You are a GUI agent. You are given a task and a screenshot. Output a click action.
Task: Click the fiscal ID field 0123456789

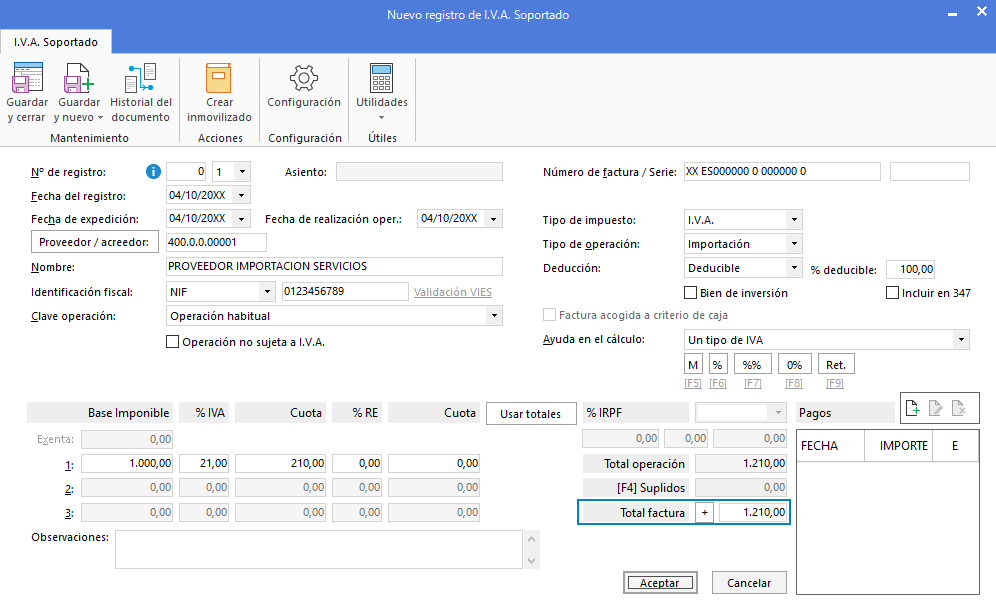(345, 292)
